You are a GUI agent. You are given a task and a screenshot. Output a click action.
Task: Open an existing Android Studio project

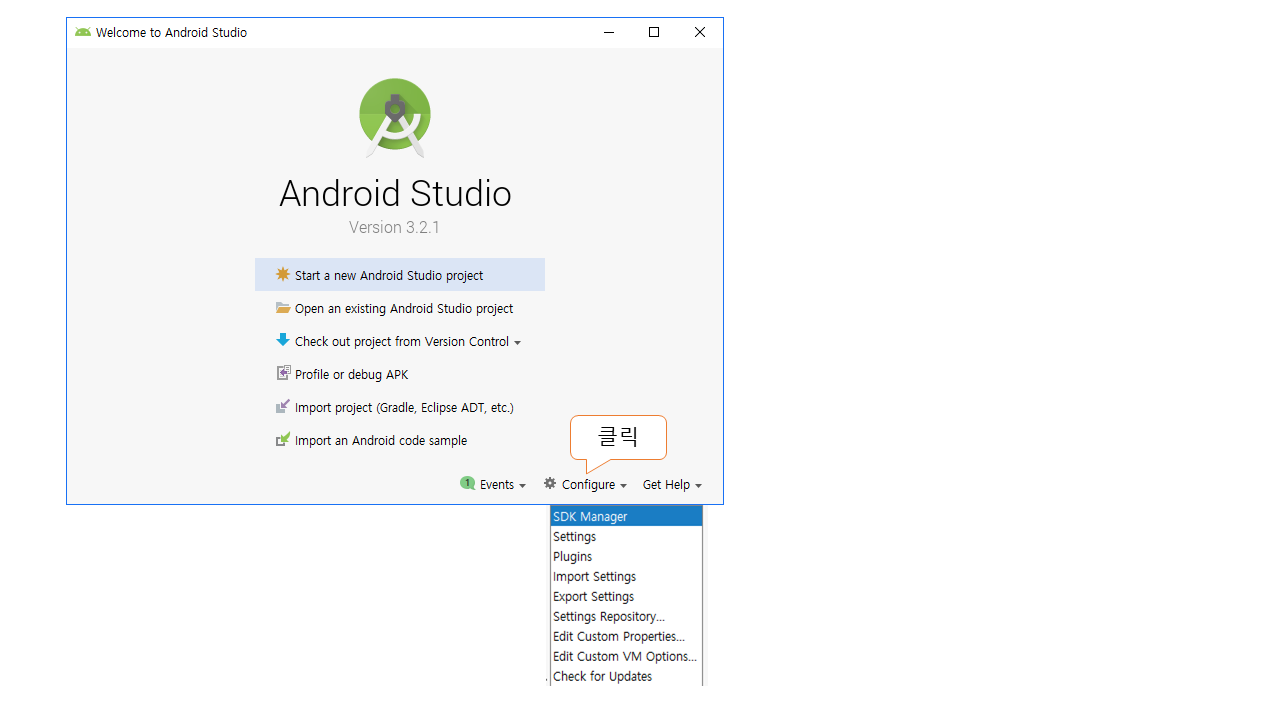click(404, 309)
